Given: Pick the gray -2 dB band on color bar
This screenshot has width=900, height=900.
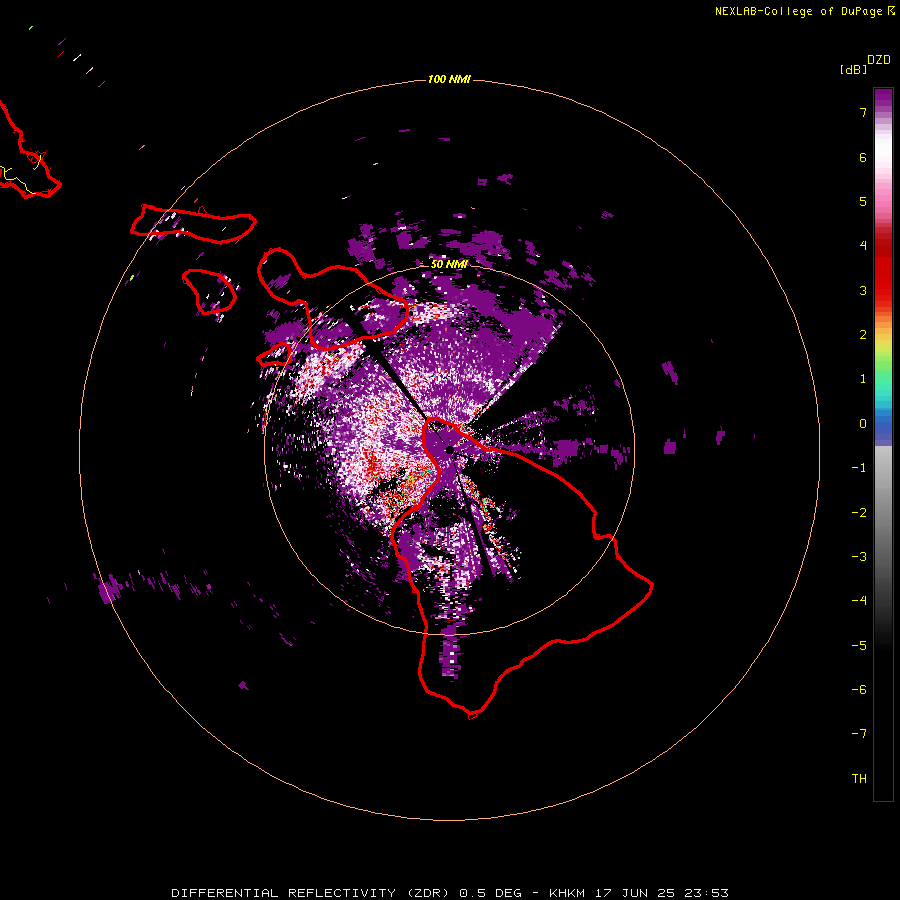Looking at the screenshot, I should [883, 513].
